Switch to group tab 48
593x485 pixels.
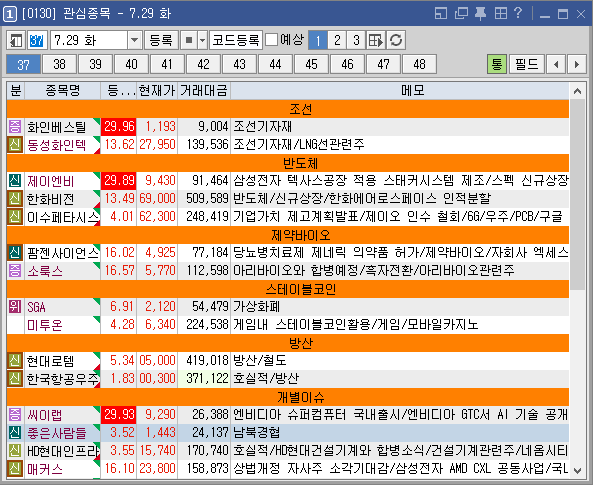pos(419,64)
